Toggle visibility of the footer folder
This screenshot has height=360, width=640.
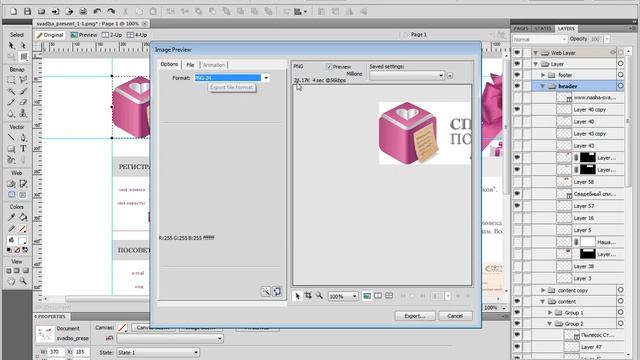pos(517,75)
